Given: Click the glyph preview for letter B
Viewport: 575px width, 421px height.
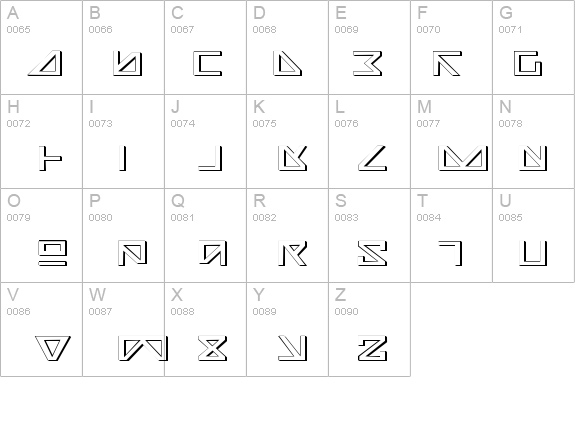Looking at the screenshot, I should click(x=127, y=63).
